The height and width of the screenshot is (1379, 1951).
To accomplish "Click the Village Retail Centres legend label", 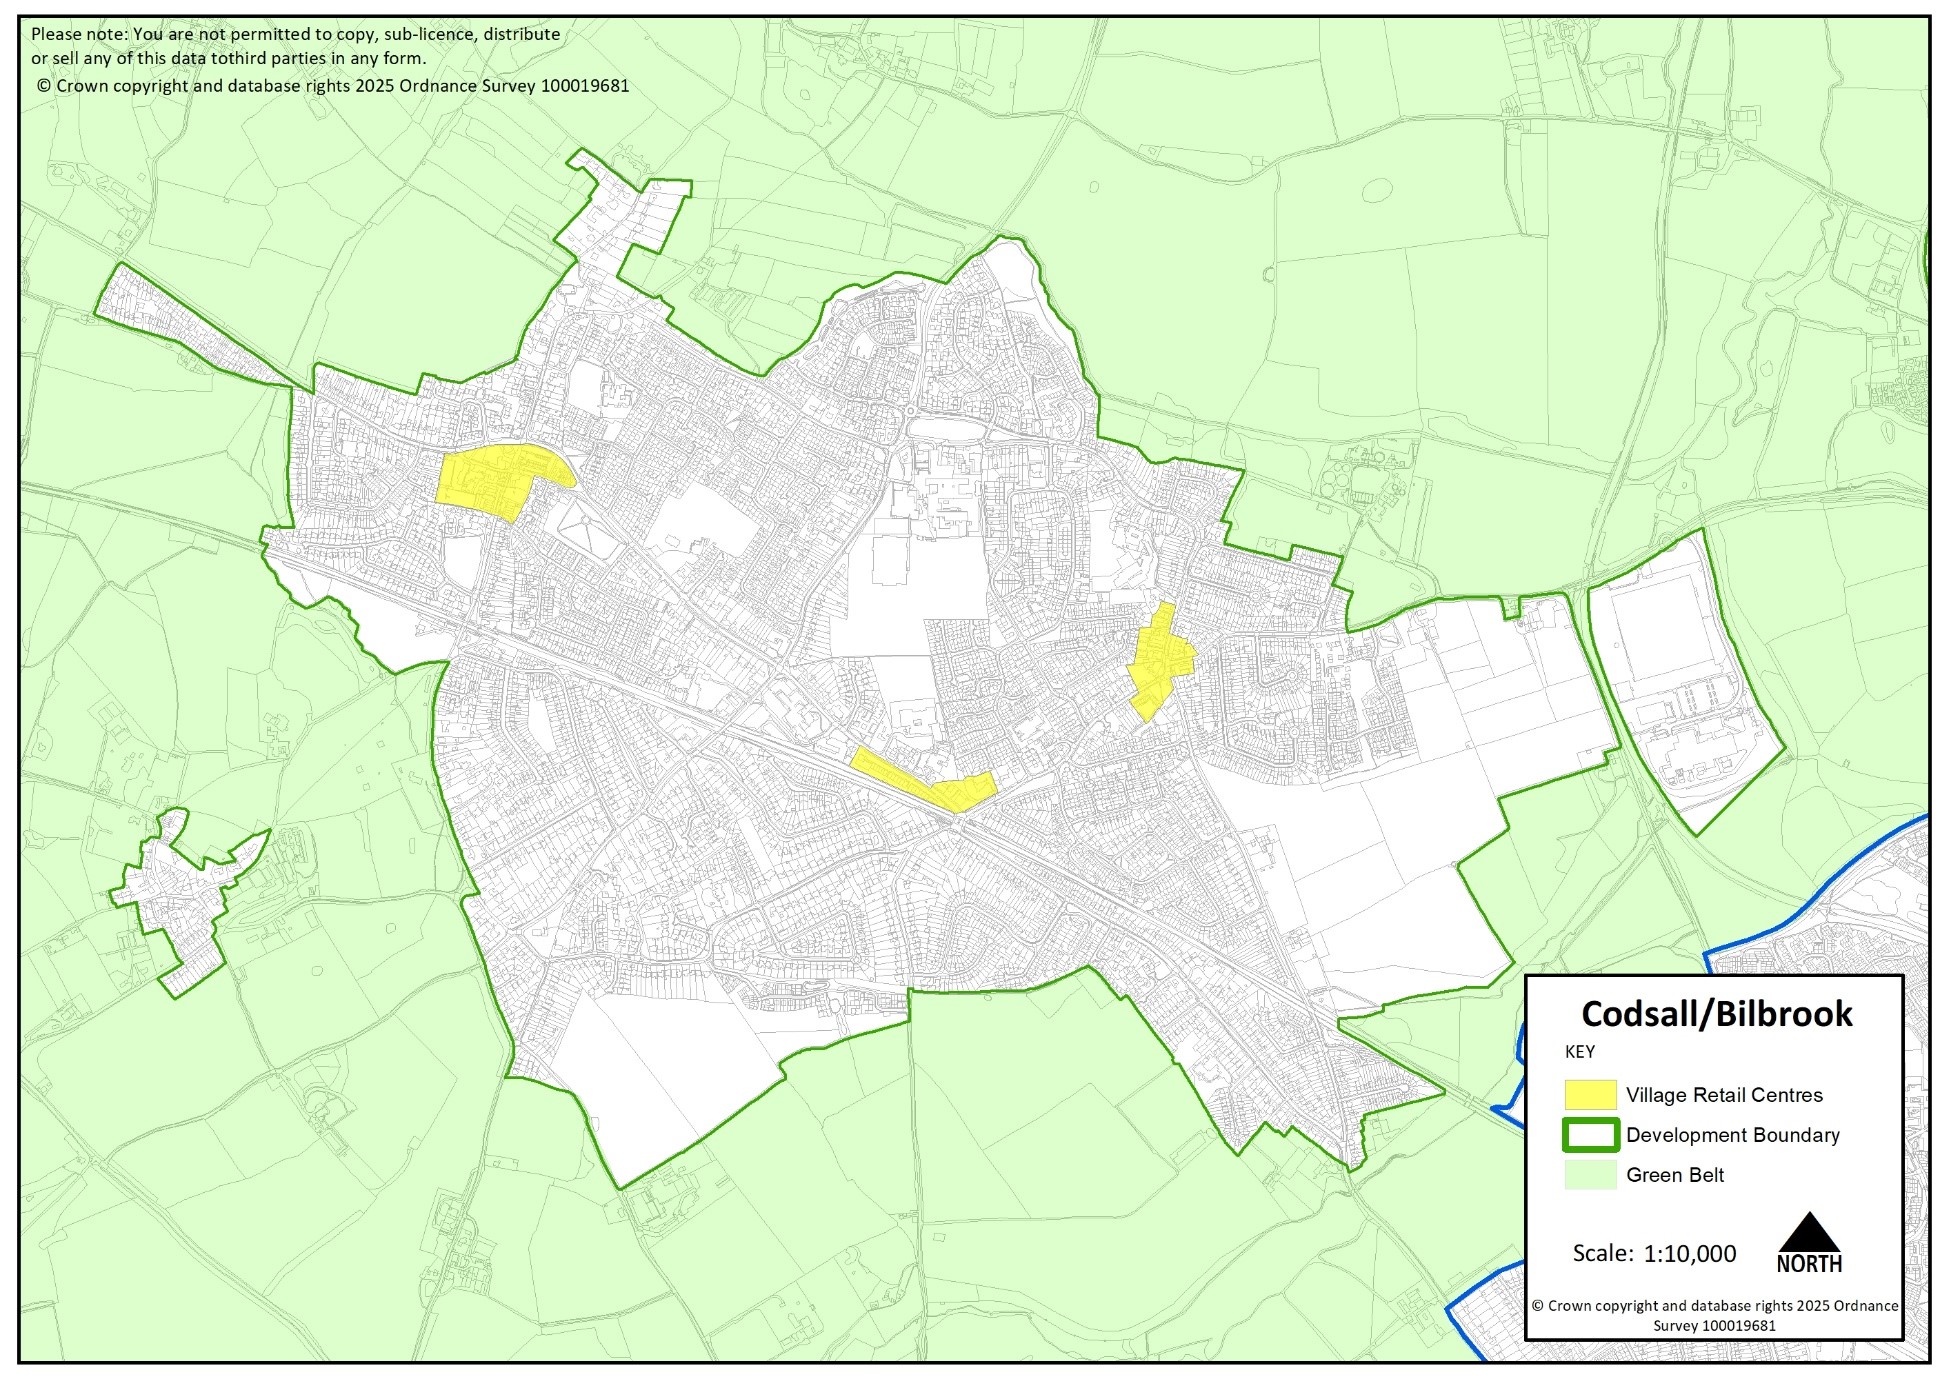I will point(1724,1095).
